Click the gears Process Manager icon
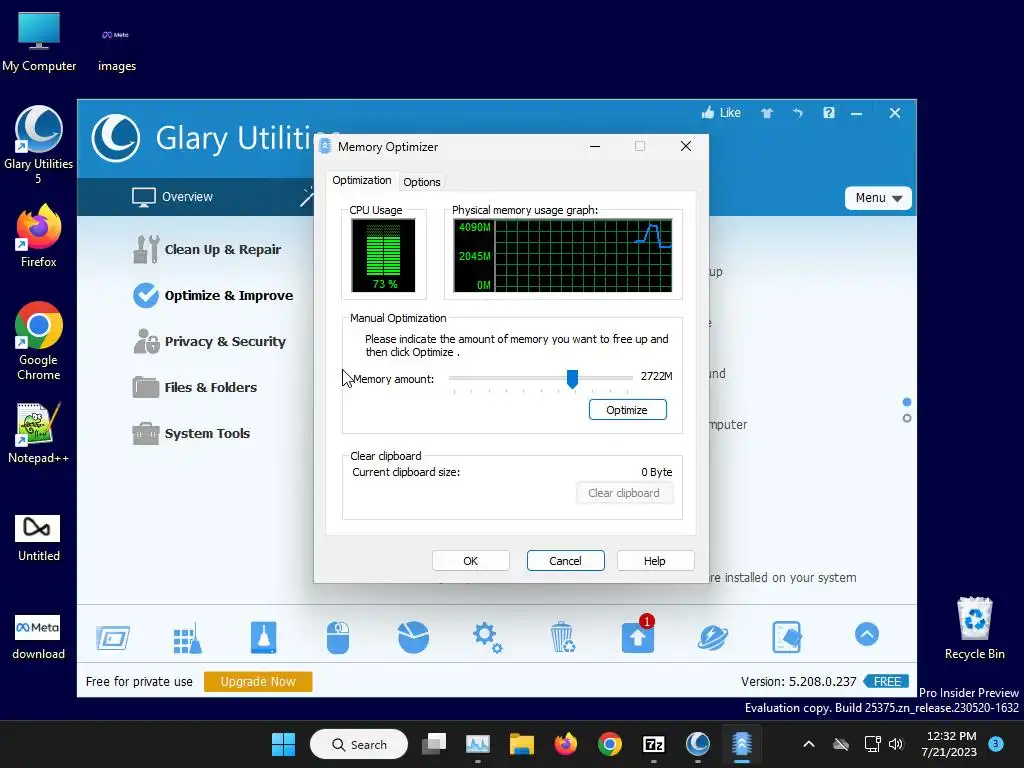This screenshot has width=1024, height=768. [487, 637]
